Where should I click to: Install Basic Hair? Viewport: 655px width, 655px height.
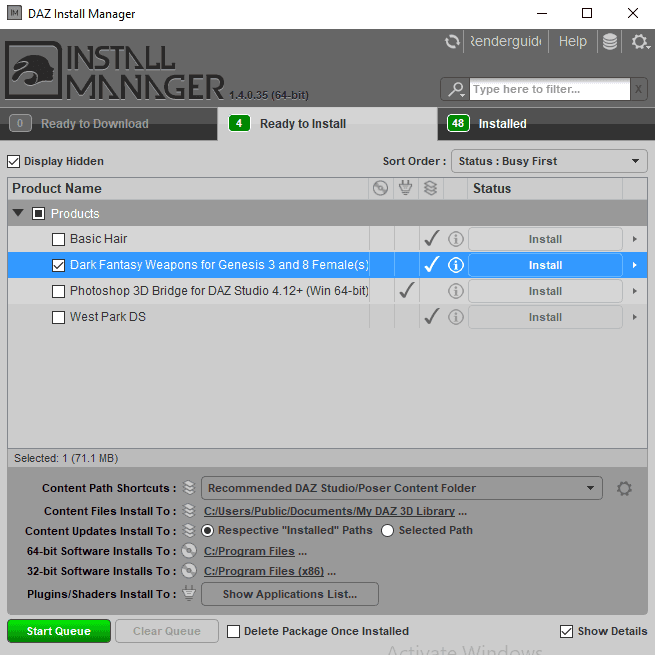(x=545, y=239)
